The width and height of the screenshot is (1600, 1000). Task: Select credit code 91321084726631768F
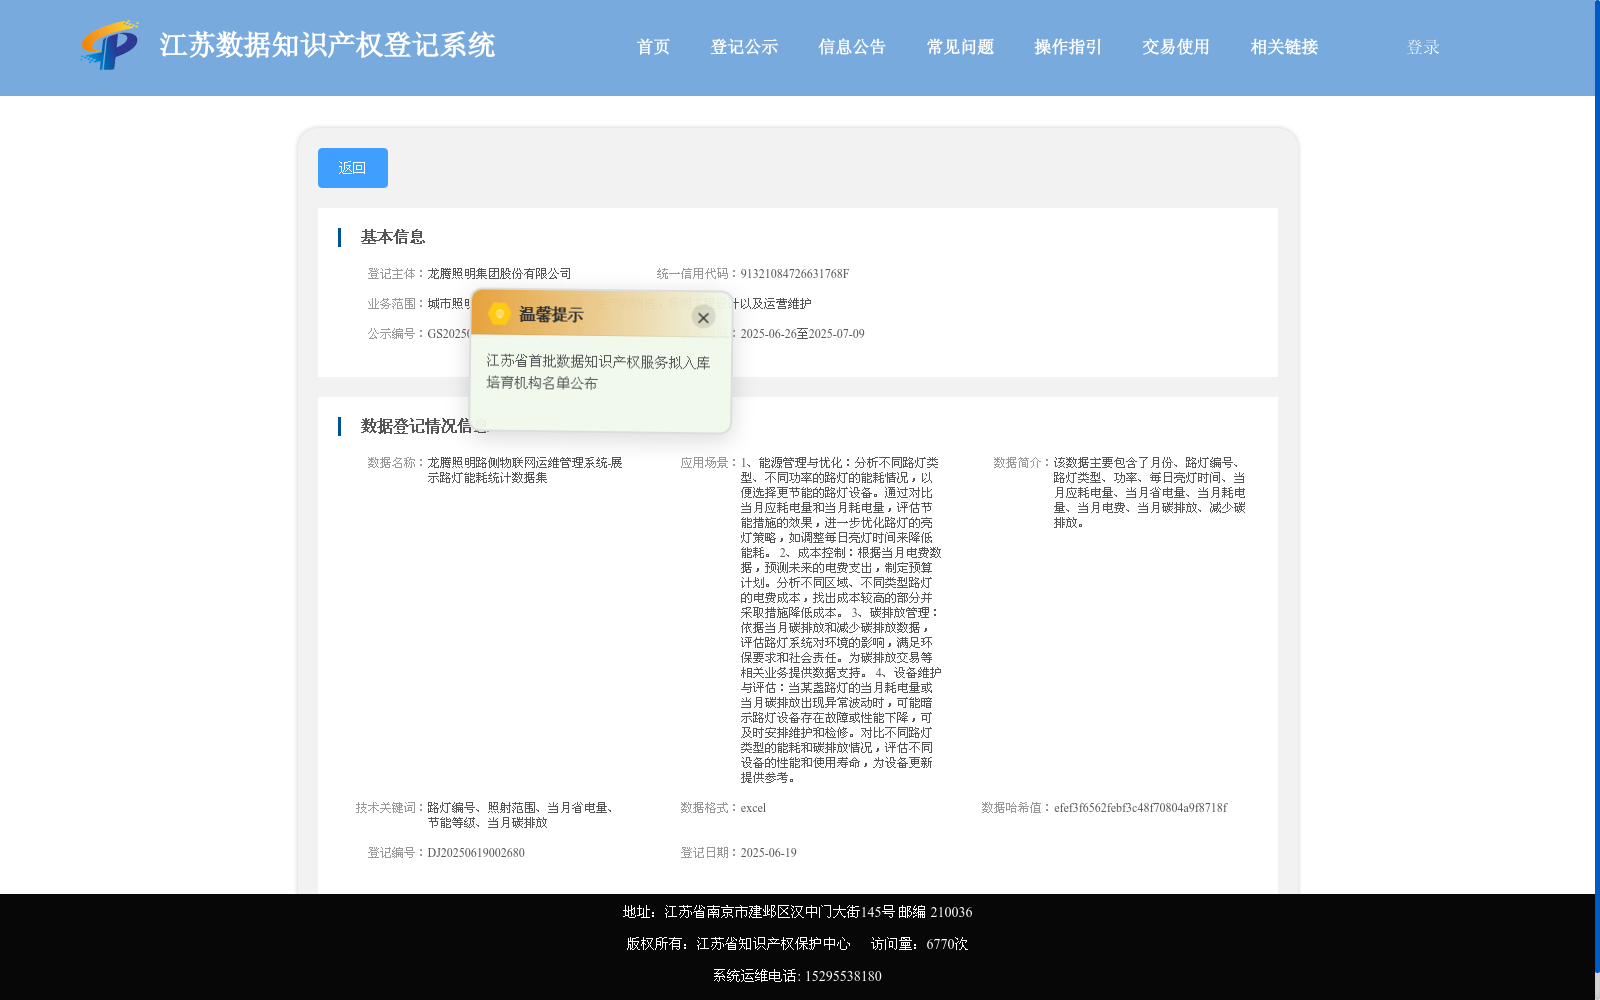794,274
